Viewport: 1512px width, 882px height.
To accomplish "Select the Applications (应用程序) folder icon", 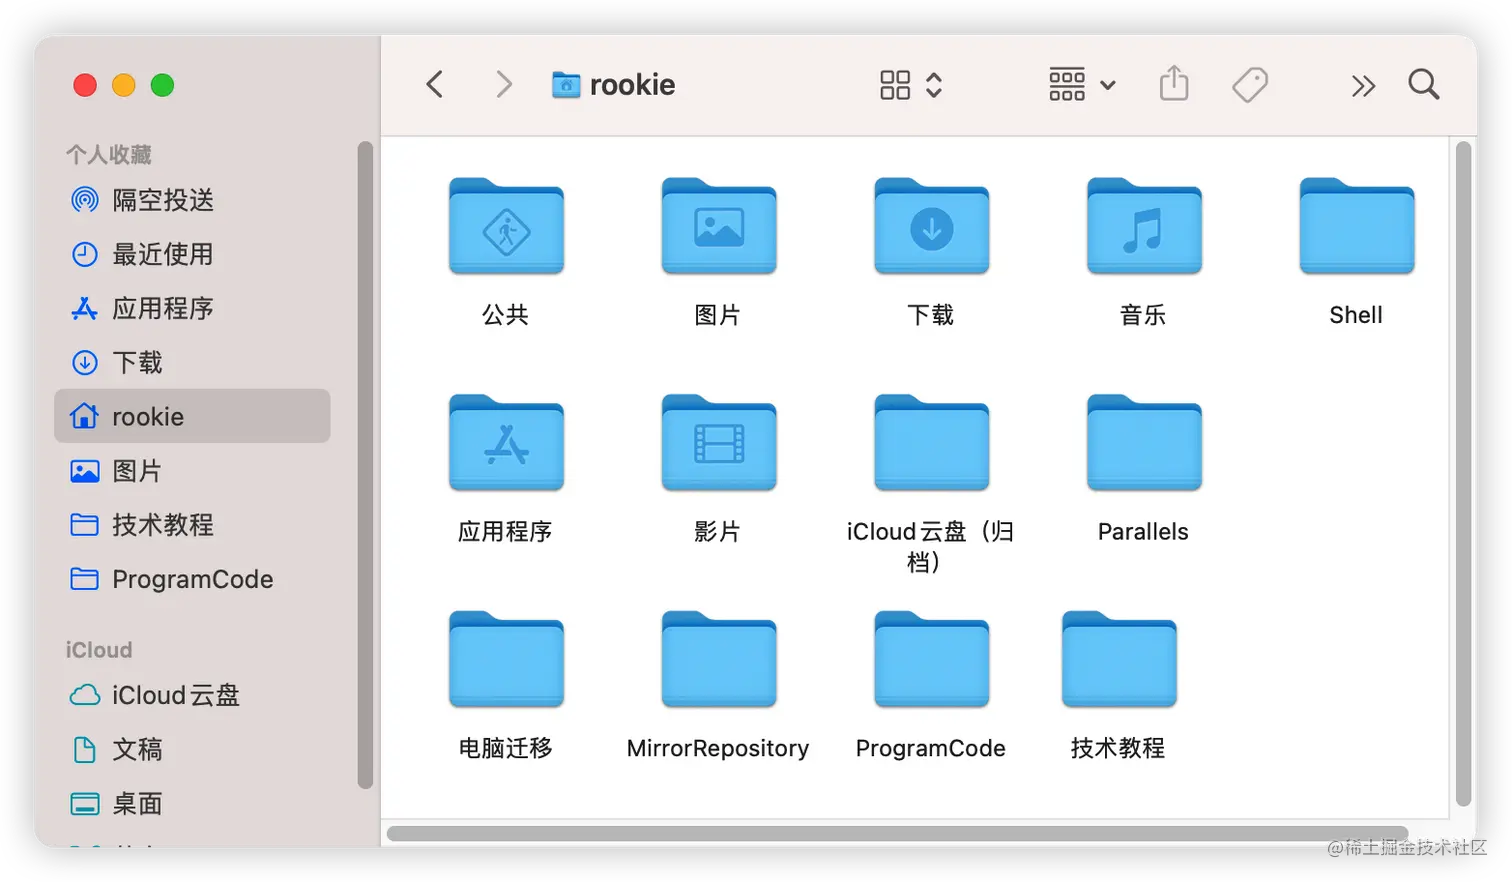I will pyautogui.click(x=506, y=443).
